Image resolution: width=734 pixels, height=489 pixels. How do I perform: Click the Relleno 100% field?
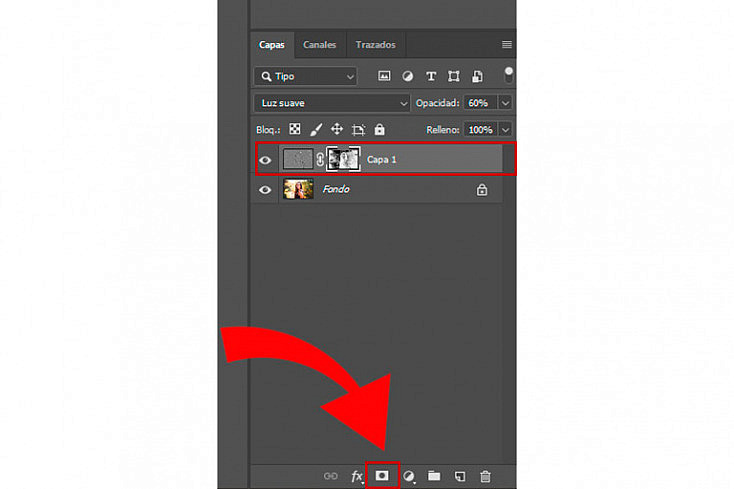[480, 130]
